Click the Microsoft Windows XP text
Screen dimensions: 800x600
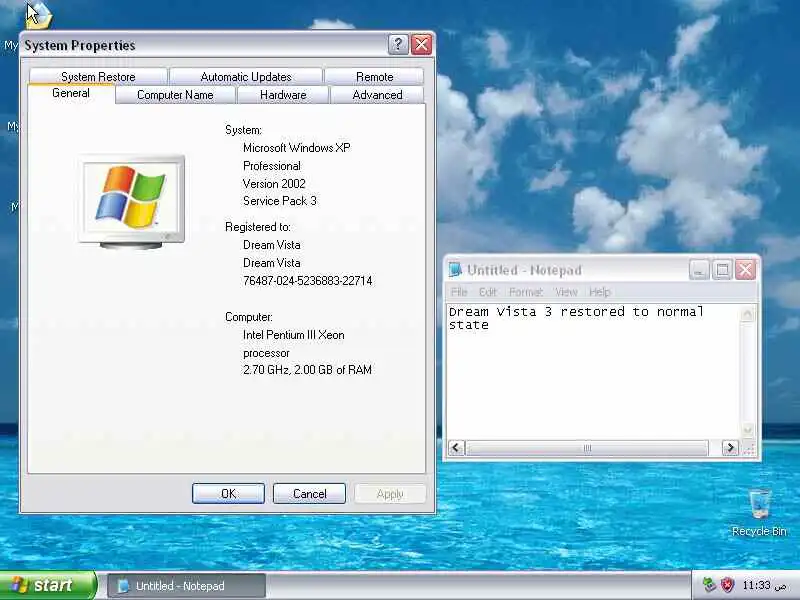[296, 148]
